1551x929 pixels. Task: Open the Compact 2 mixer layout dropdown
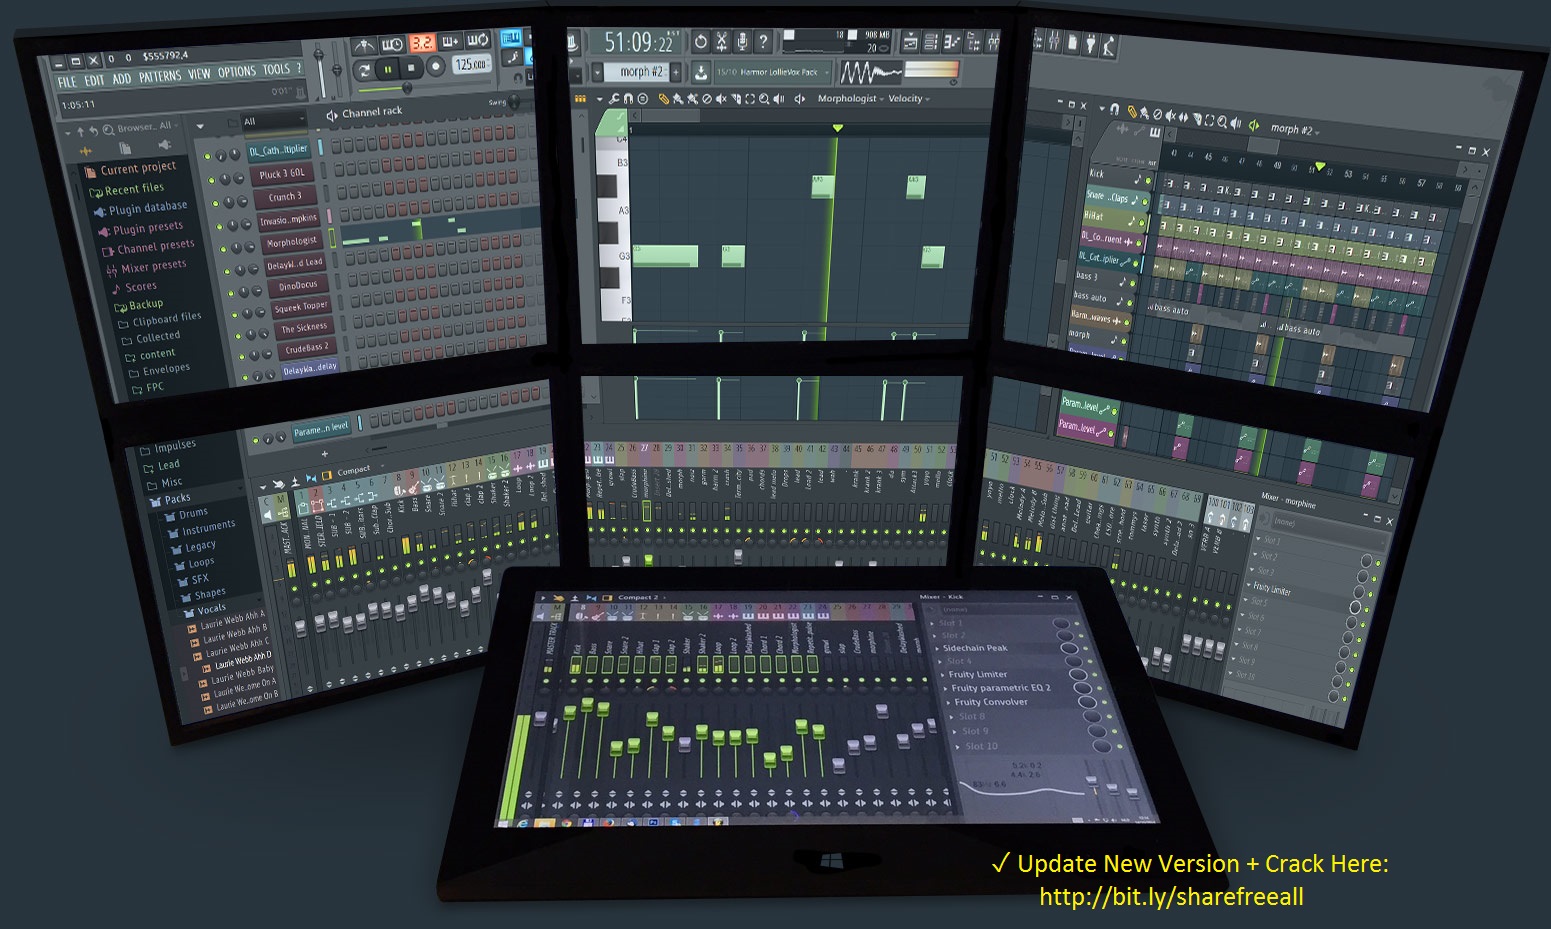(x=641, y=597)
